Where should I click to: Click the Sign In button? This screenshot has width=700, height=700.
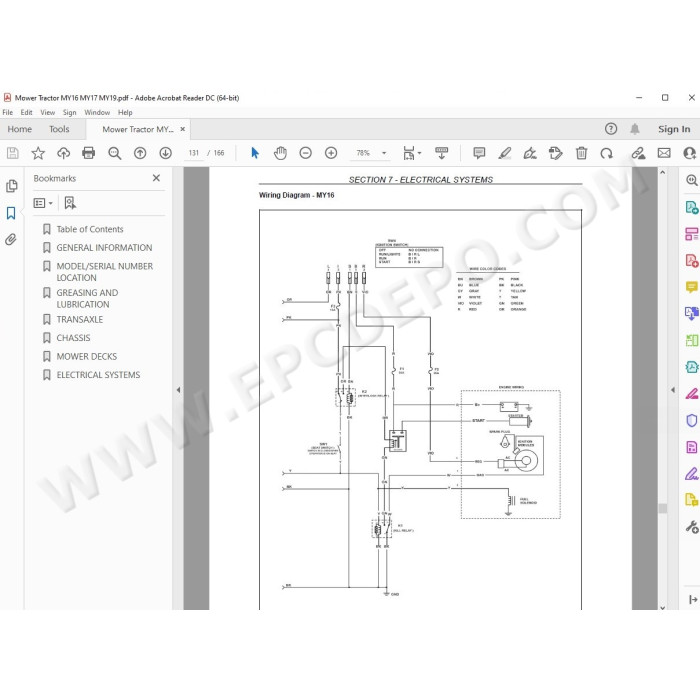pos(674,129)
